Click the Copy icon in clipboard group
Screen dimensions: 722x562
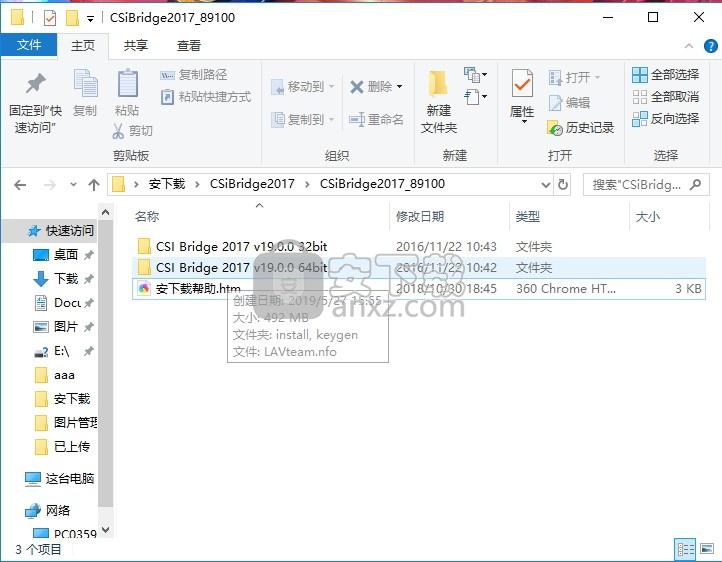point(86,83)
